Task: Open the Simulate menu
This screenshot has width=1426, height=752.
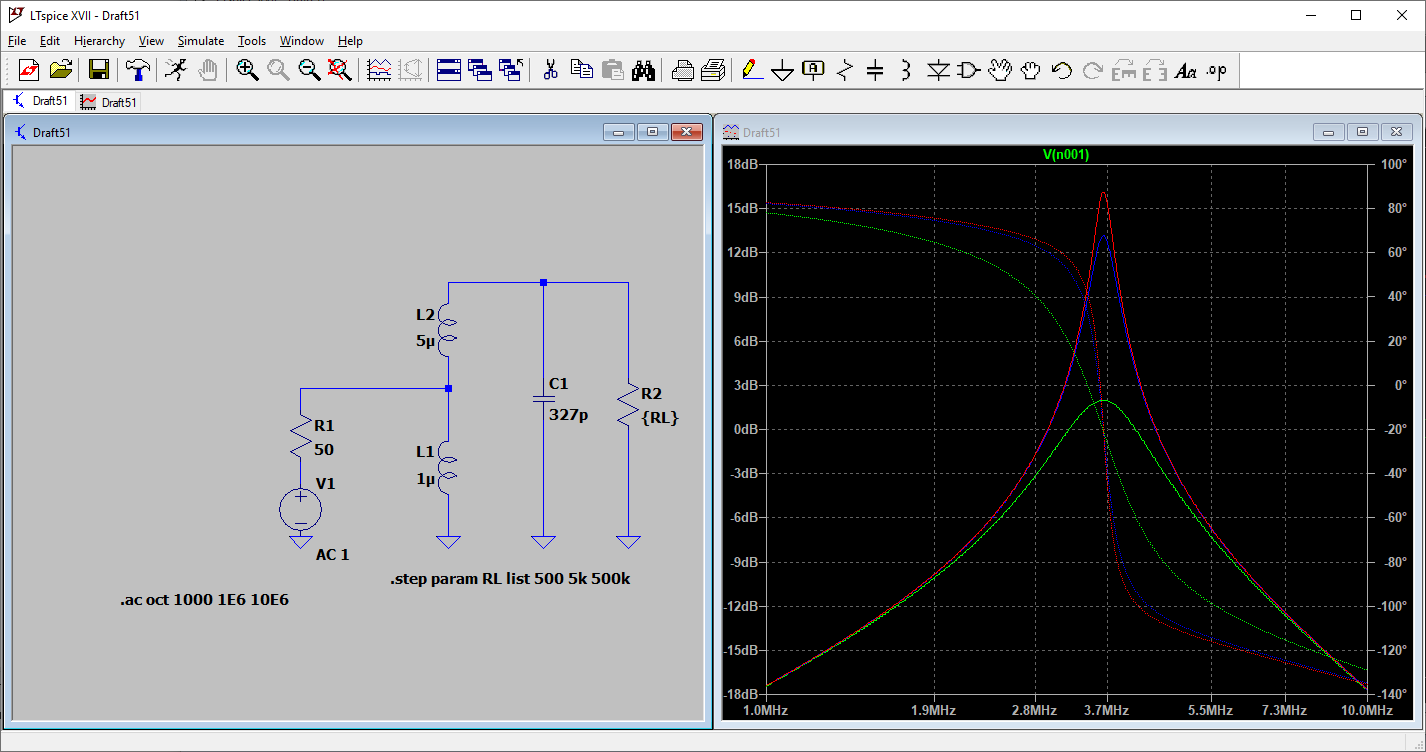Action: tap(200, 41)
